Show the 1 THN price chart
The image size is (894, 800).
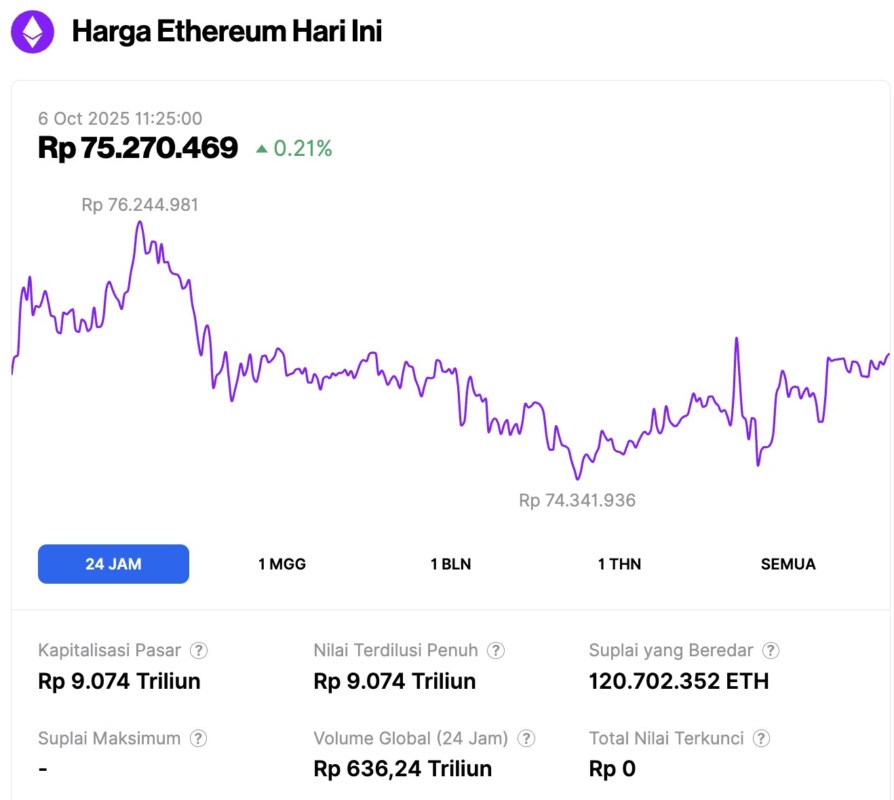(x=619, y=564)
